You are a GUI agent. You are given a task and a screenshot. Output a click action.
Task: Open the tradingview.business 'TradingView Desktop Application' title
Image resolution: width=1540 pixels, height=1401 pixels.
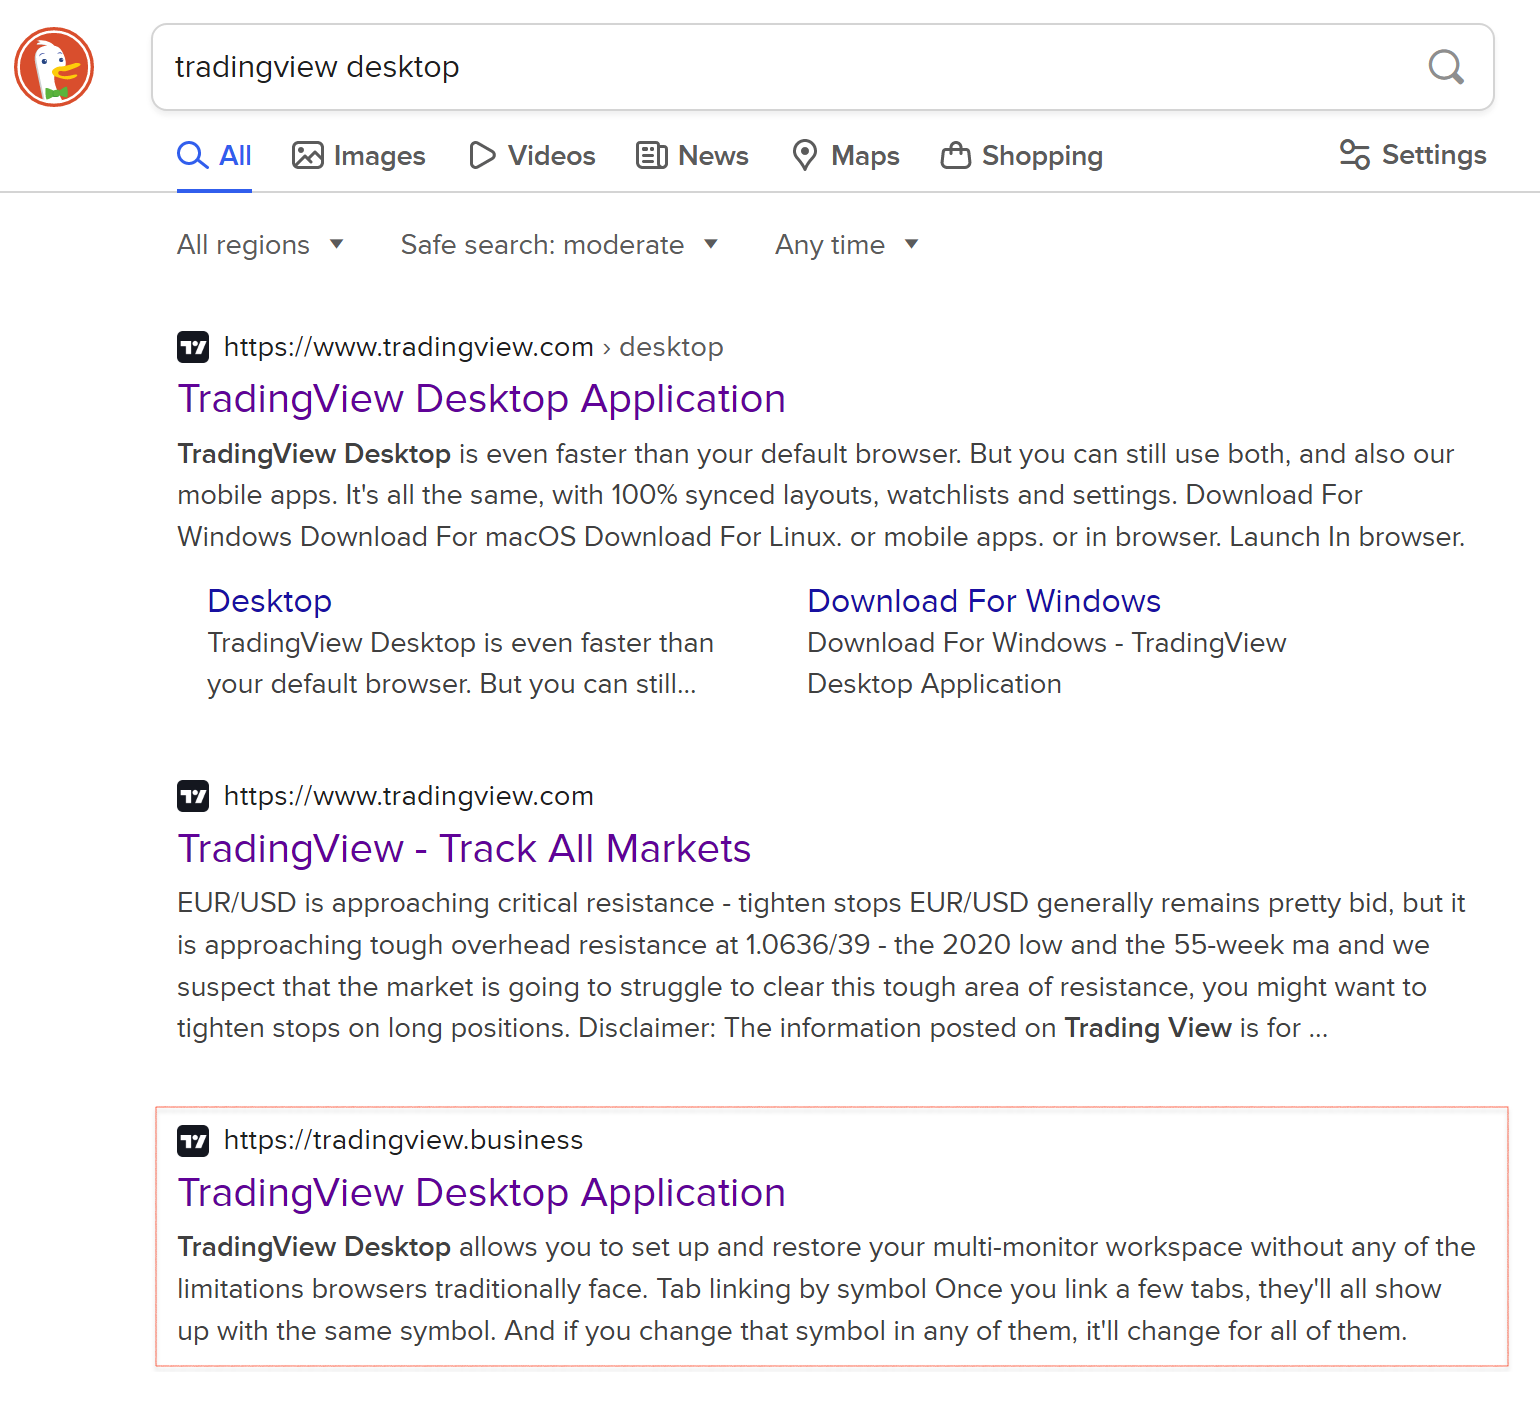pyautogui.click(x=482, y=1193)
